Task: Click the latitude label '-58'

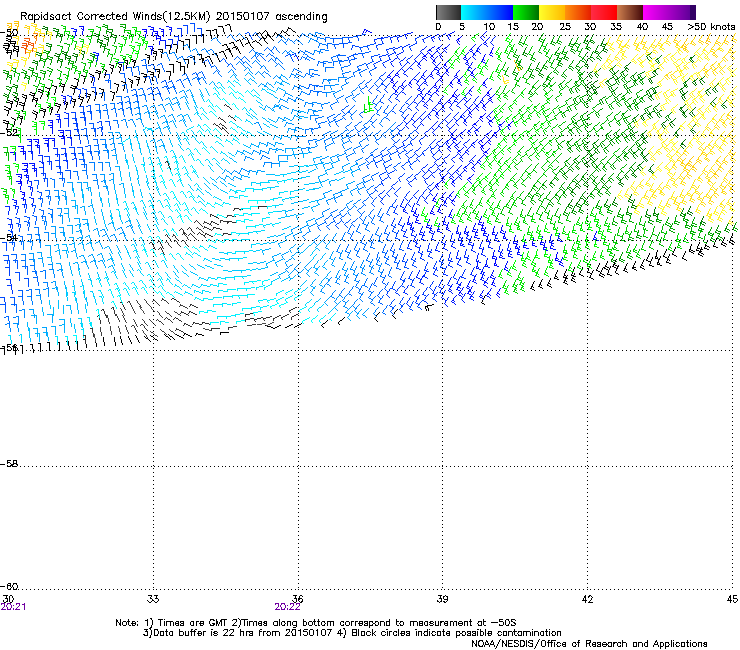Action: [9, 464]
